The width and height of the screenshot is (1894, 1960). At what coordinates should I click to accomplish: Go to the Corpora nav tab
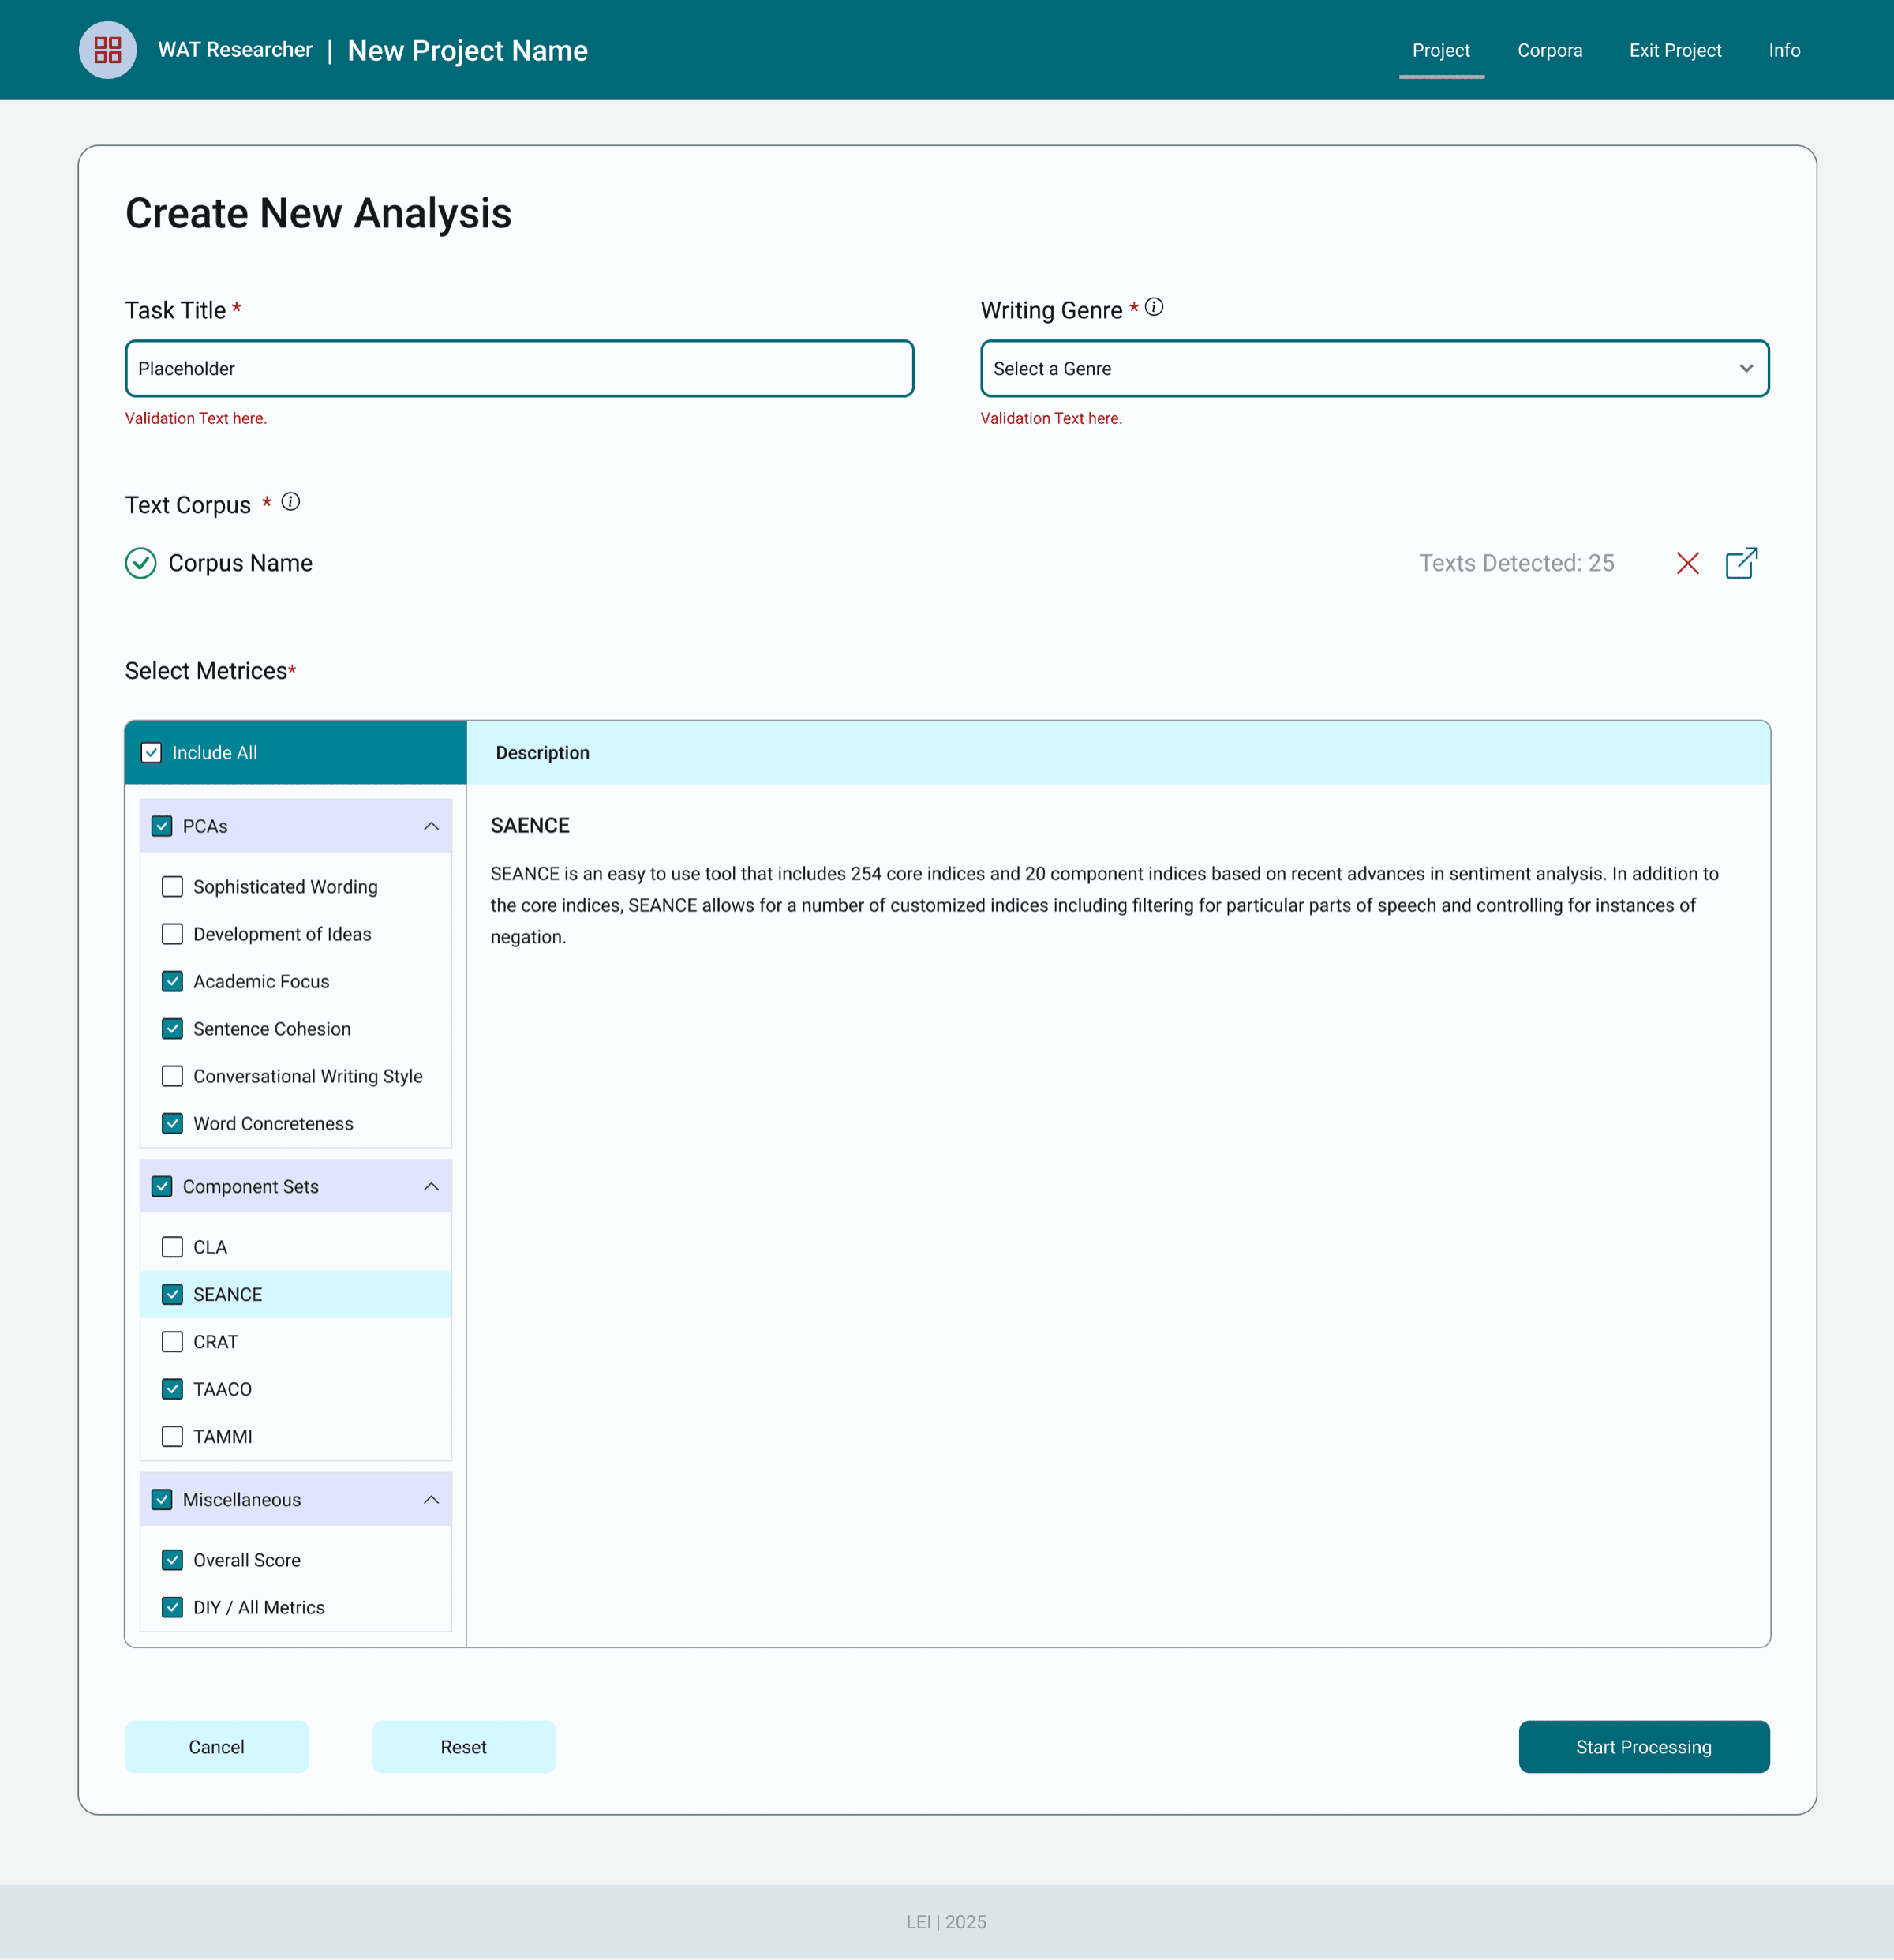point(1550,50)
